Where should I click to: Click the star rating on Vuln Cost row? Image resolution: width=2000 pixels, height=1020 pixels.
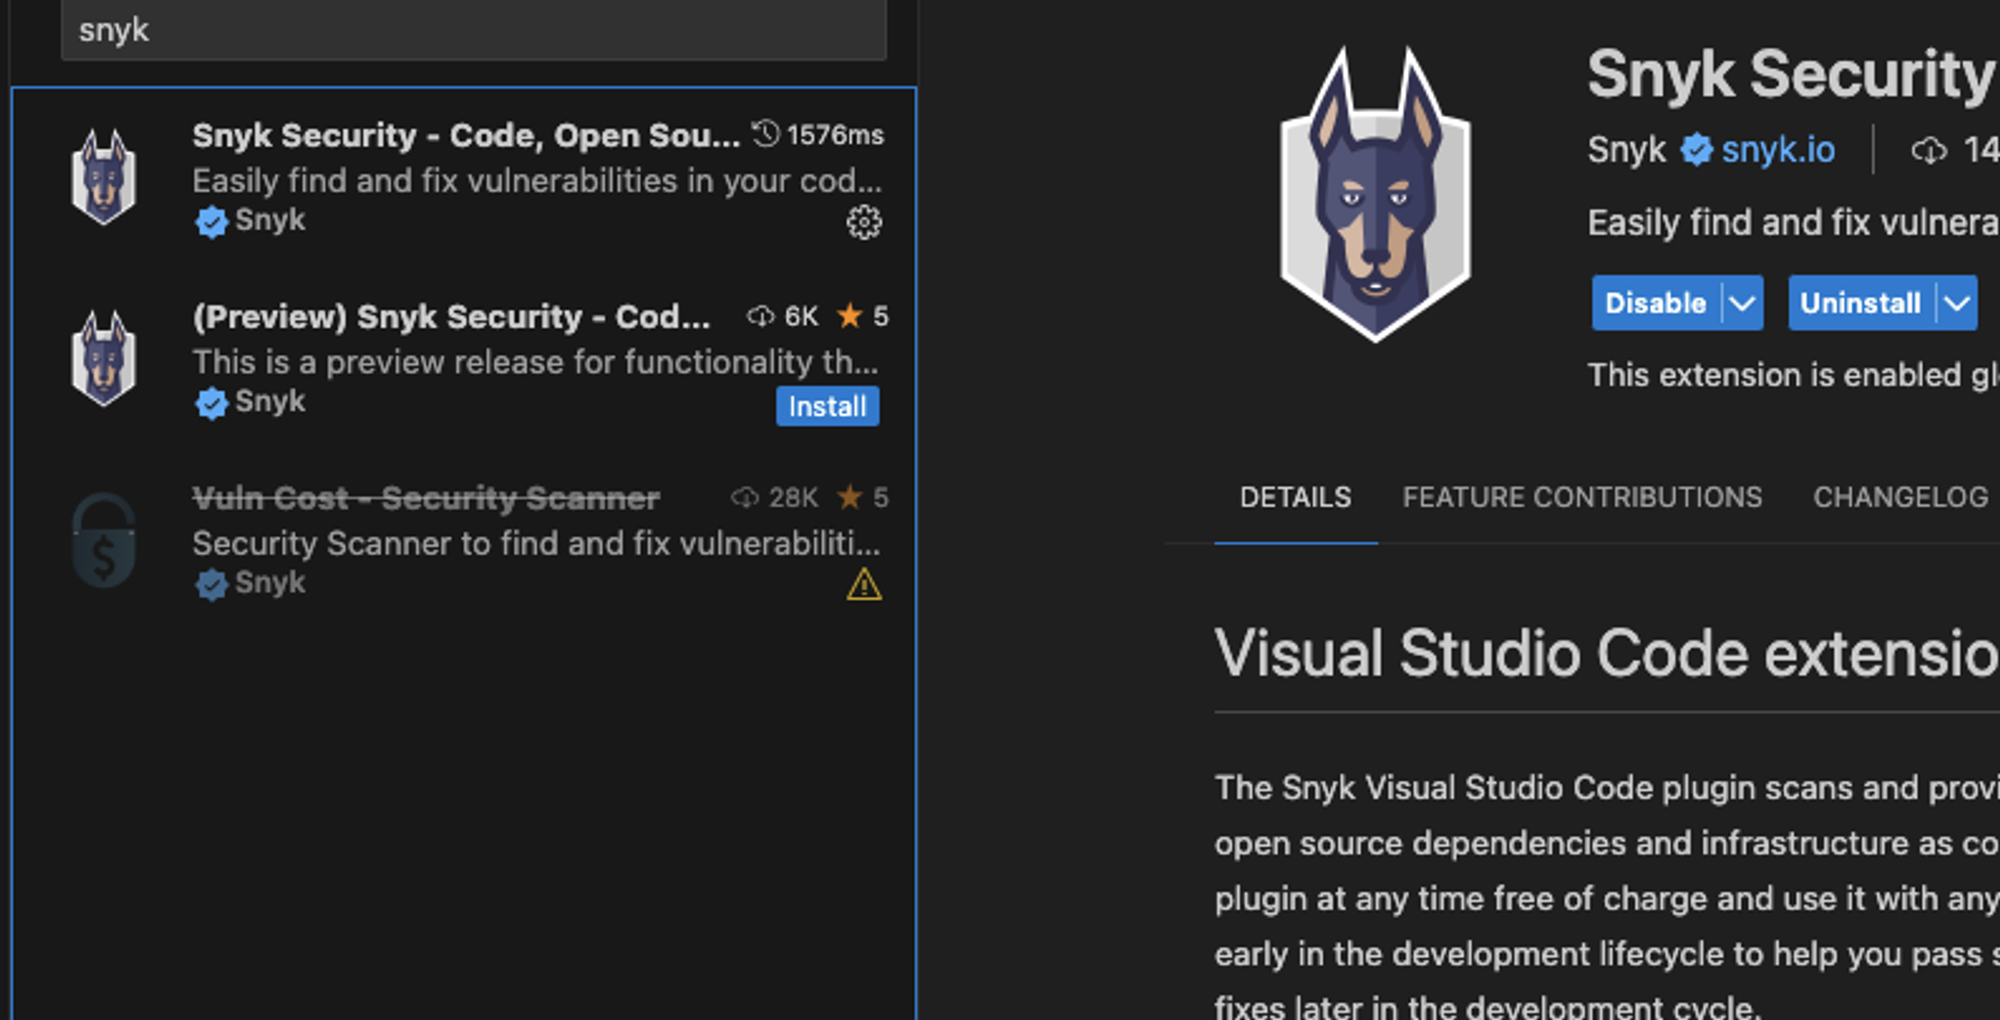[x=862, y=497]
